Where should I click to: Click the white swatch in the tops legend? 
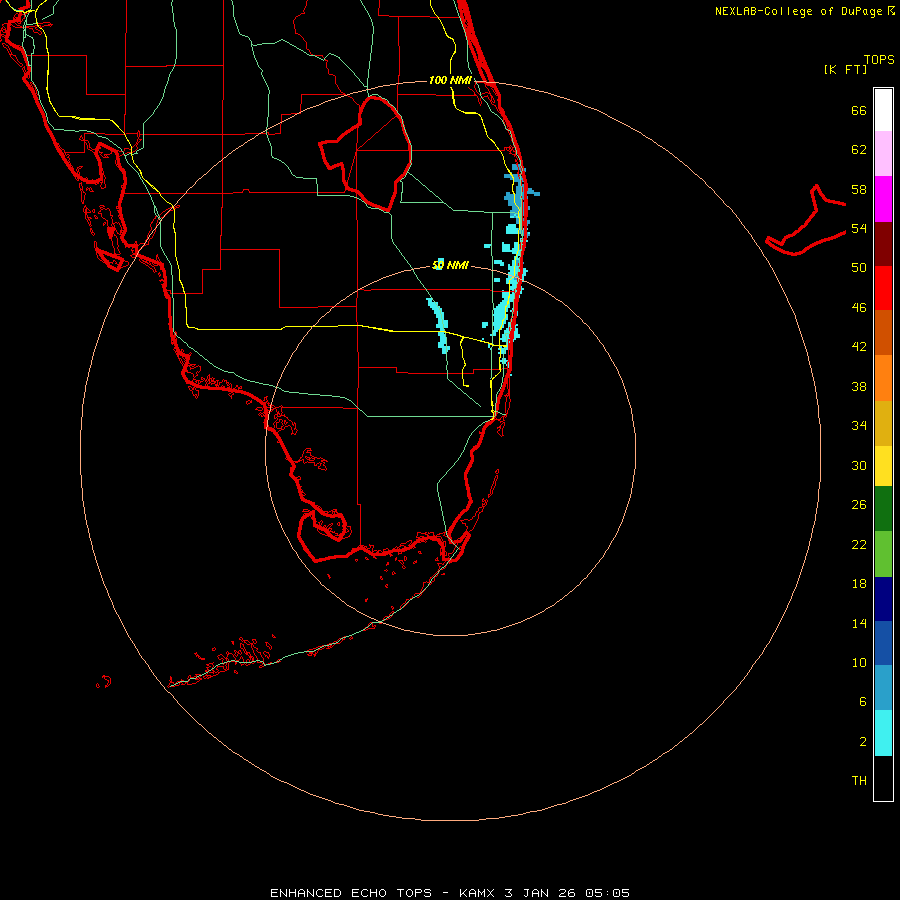(883, 110)
